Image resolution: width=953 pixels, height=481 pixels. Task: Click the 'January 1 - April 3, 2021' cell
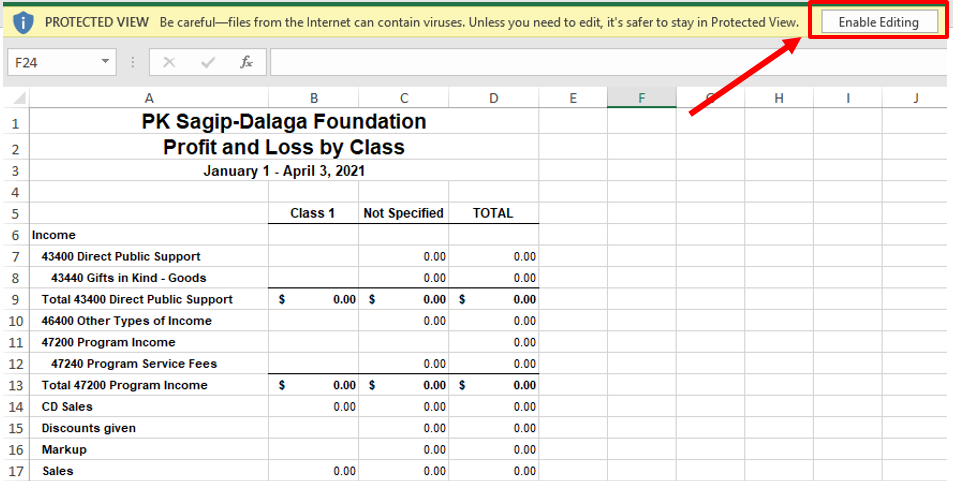pyautogui.click(x=284, y=171)
